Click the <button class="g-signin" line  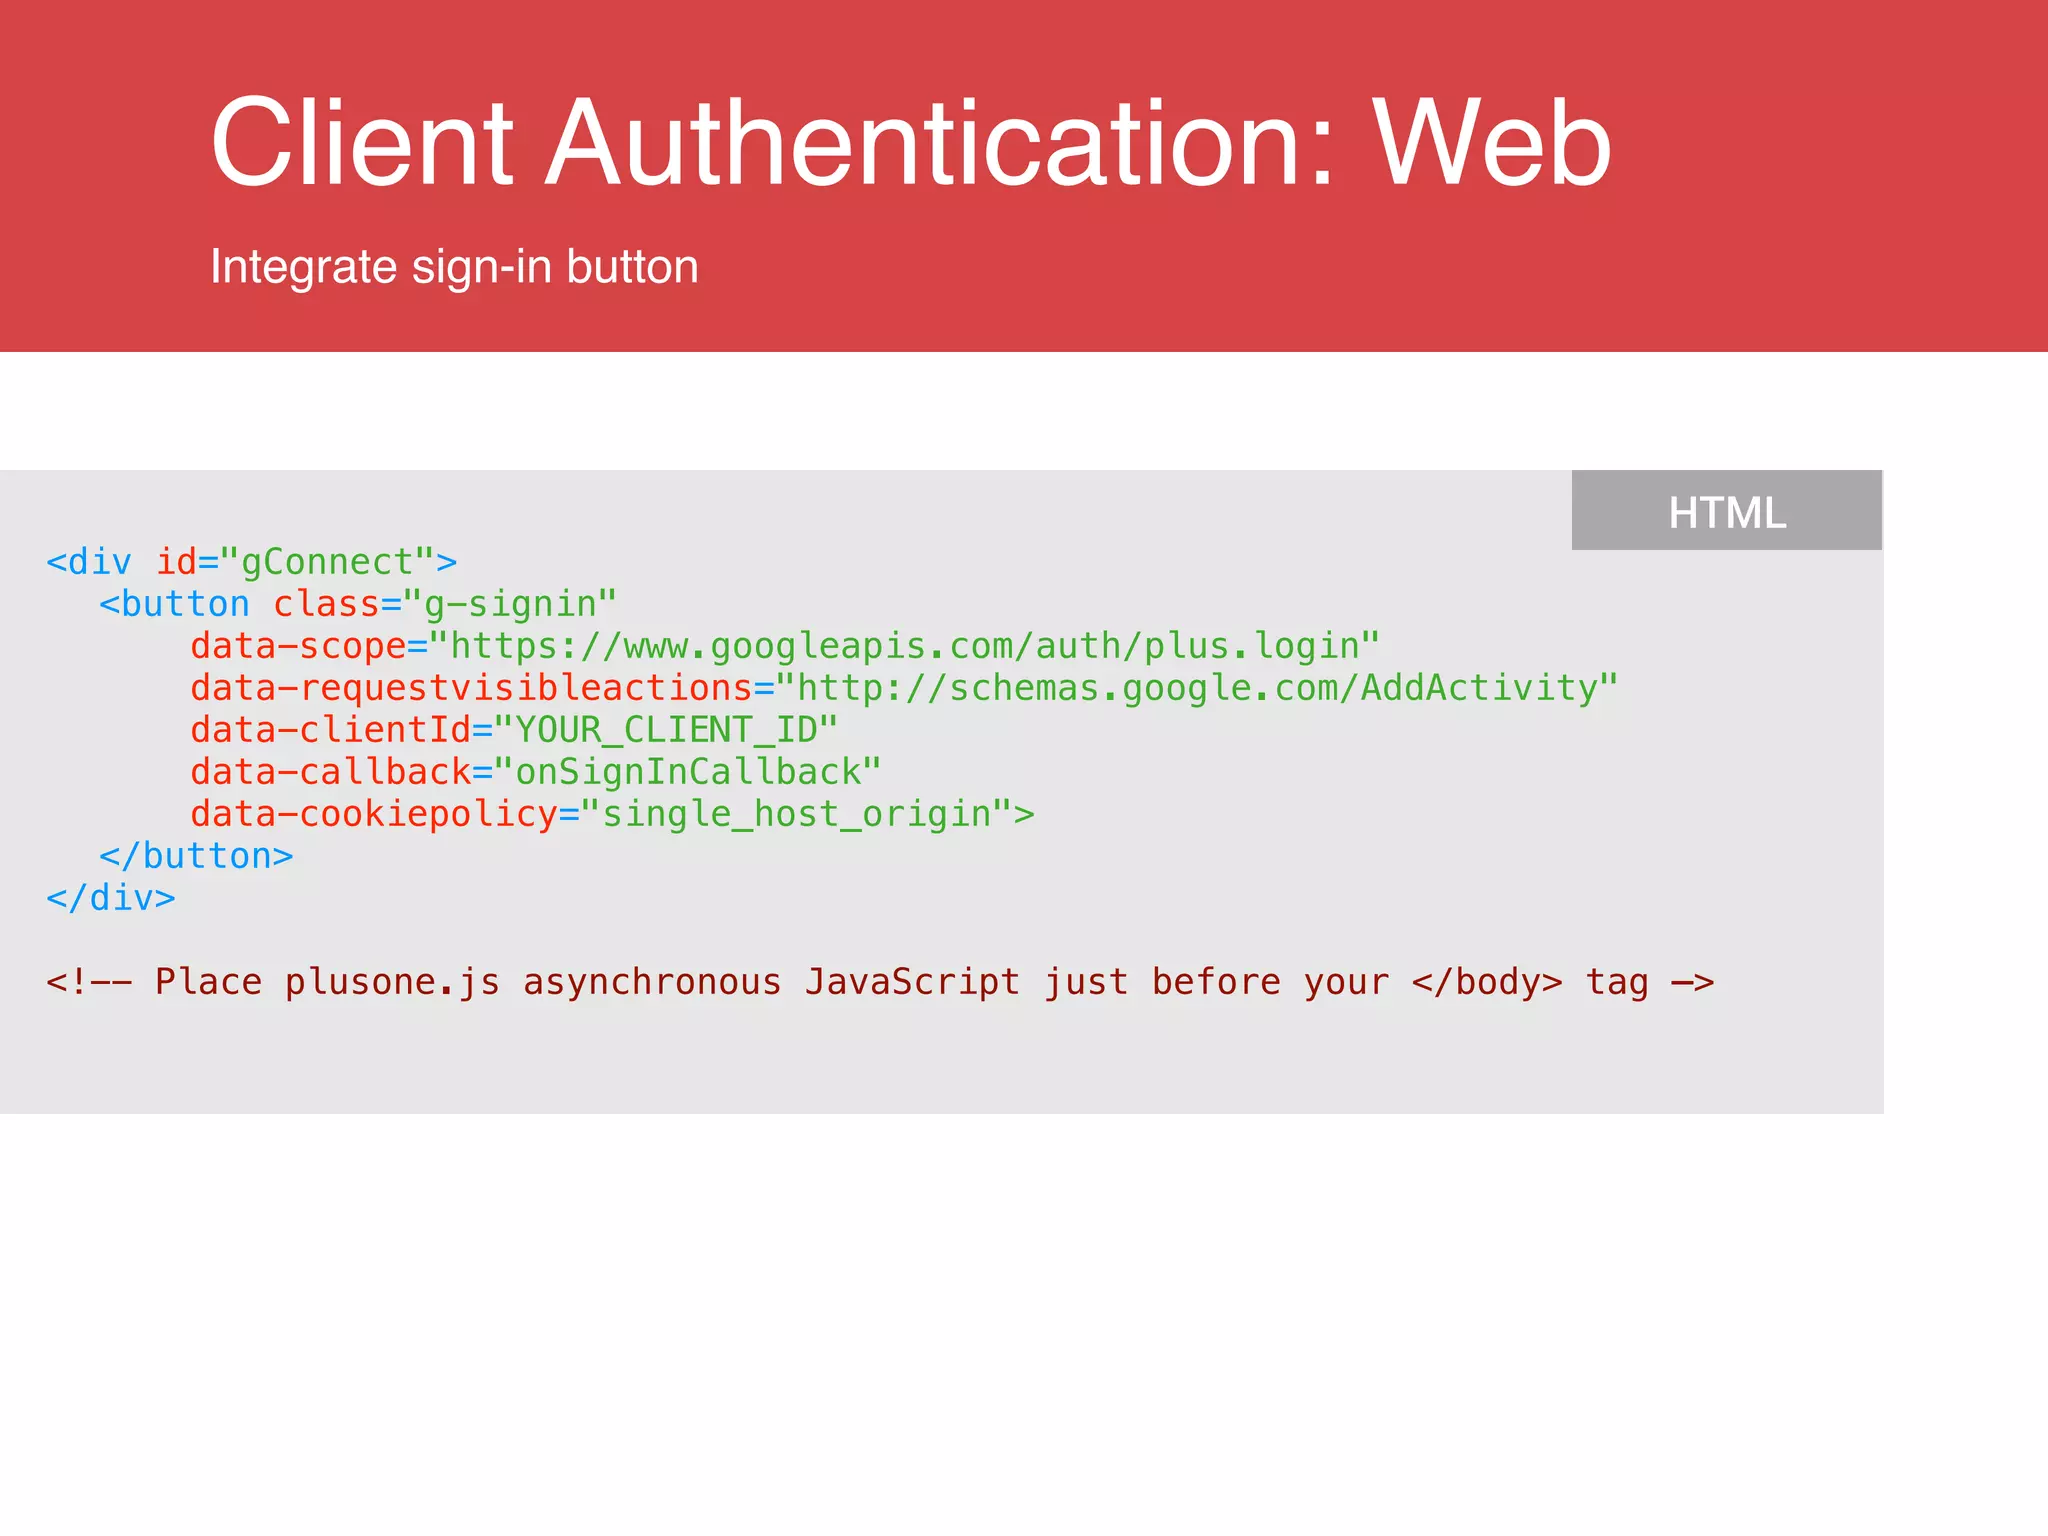[x=358, y=604]
